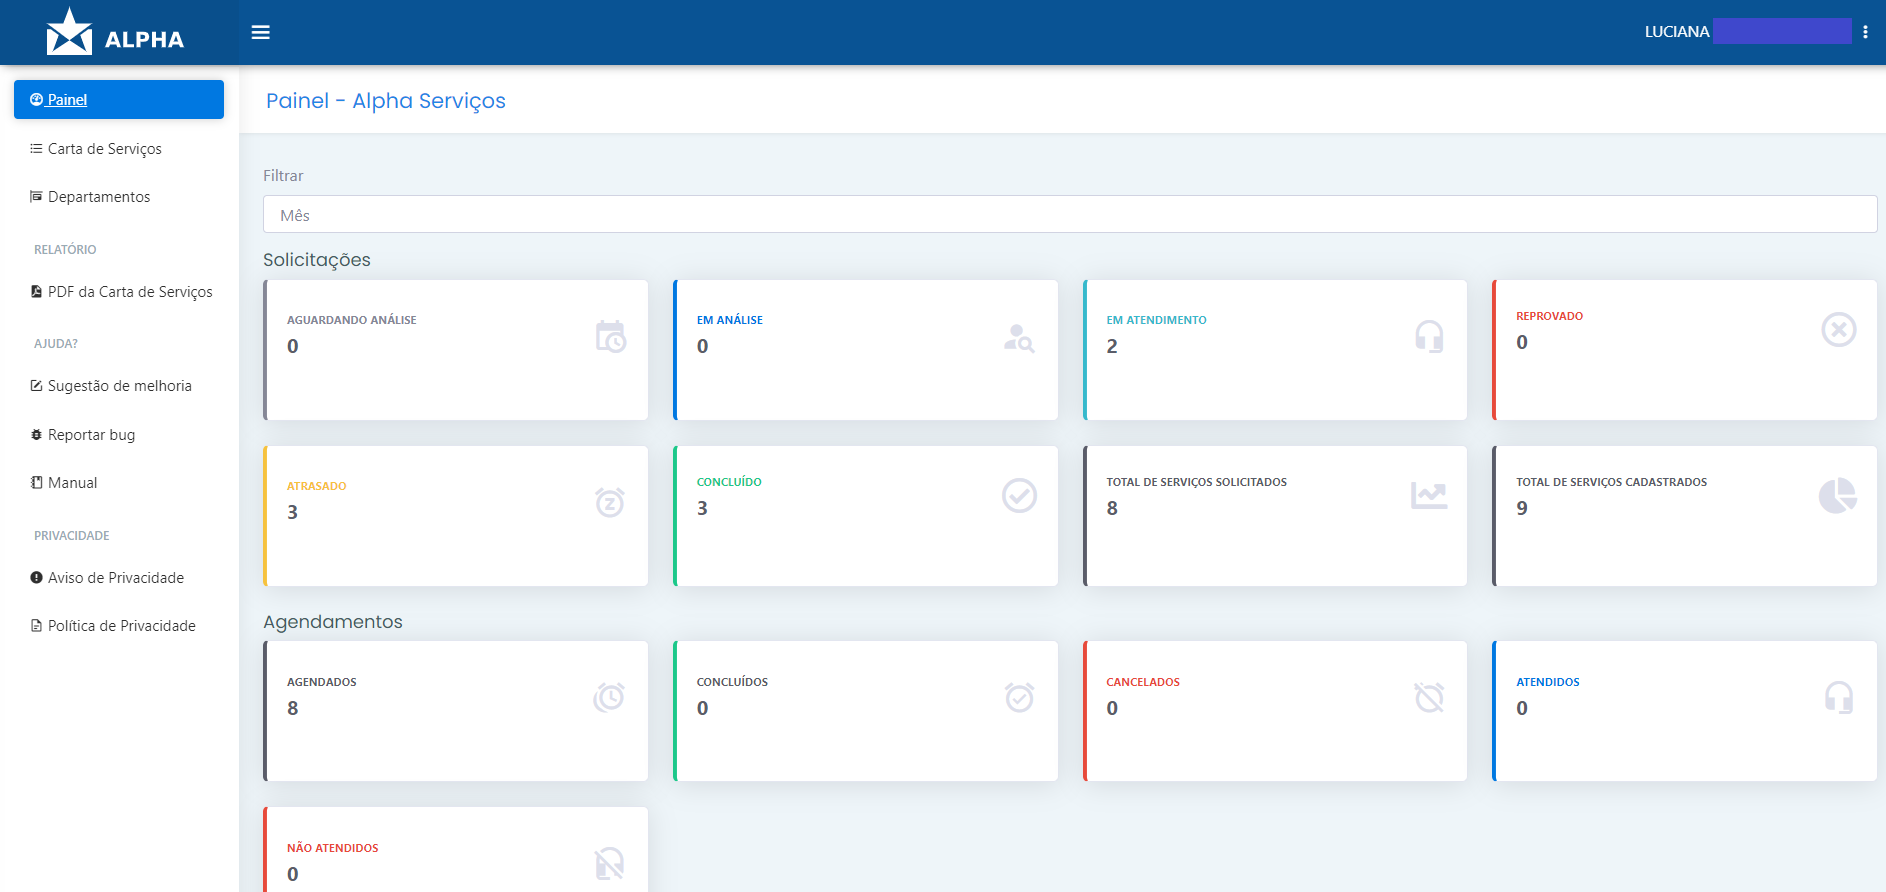The height and width of the screenshot is (892, 1886).
Task: Click the CONCLUÍDOS label
Action: 732,682
